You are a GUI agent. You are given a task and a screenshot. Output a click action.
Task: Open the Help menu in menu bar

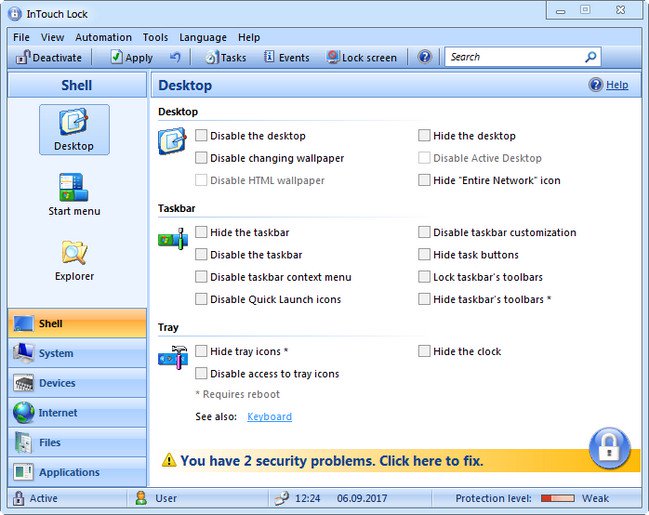(249, 37)
